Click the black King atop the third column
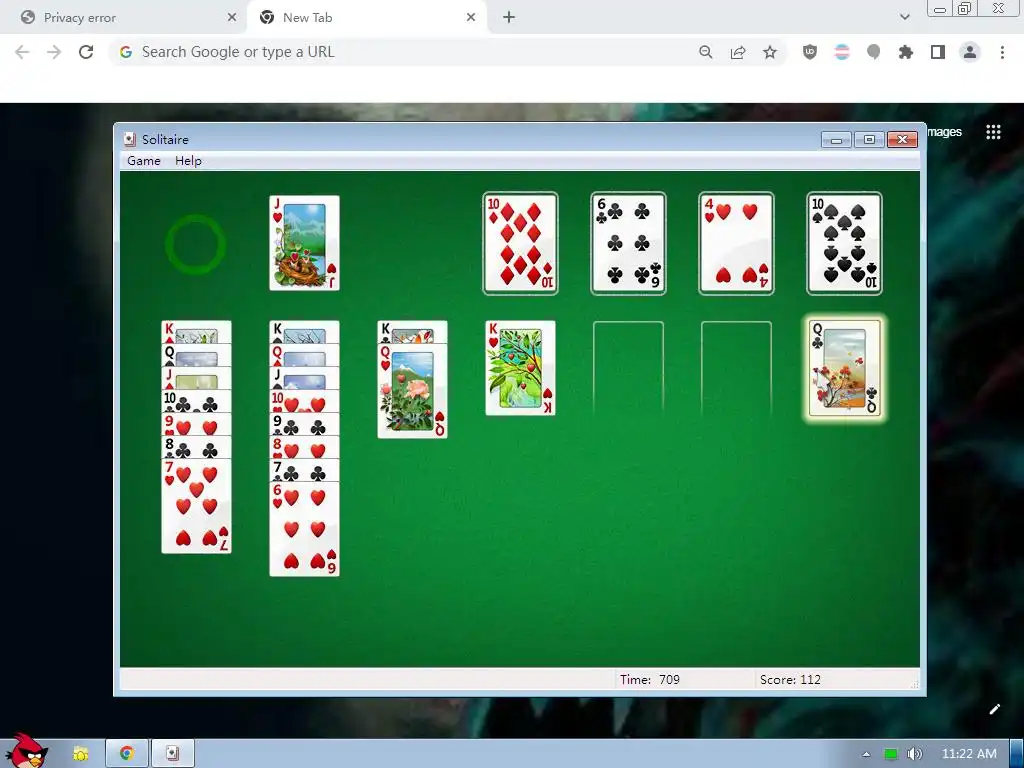 (412, 332)
